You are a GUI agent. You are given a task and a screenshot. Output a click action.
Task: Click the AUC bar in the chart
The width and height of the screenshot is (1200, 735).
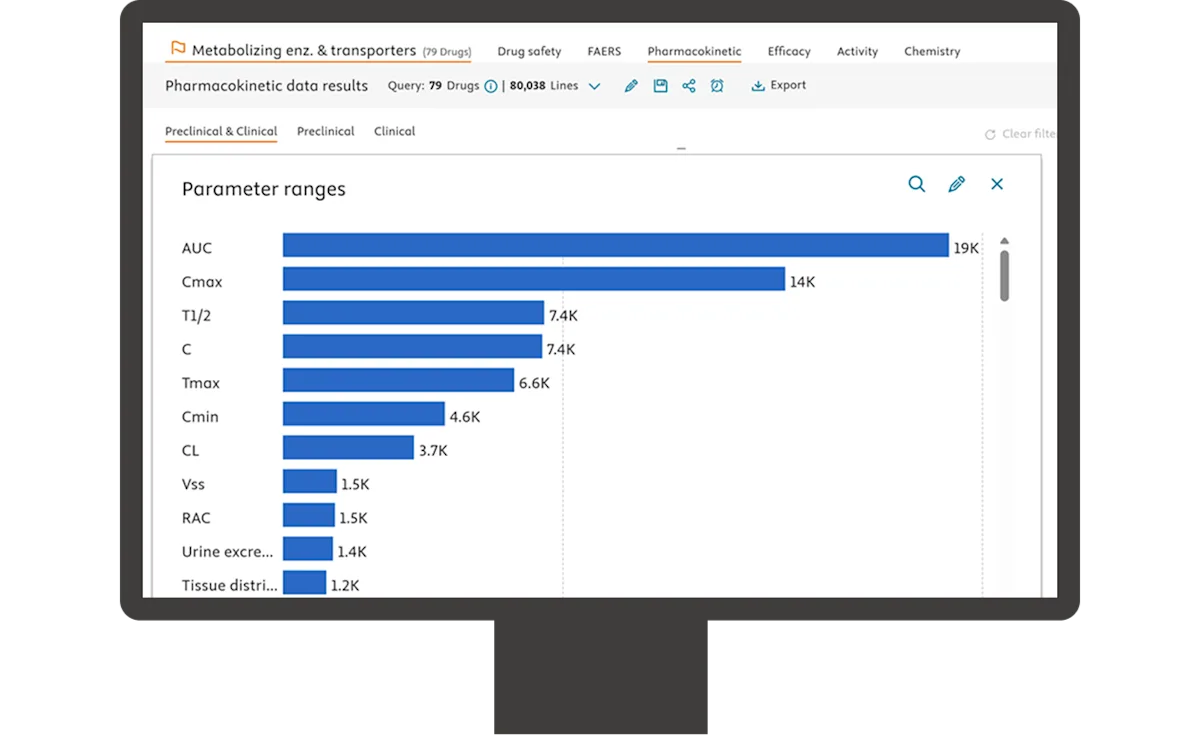pos(615,245)
